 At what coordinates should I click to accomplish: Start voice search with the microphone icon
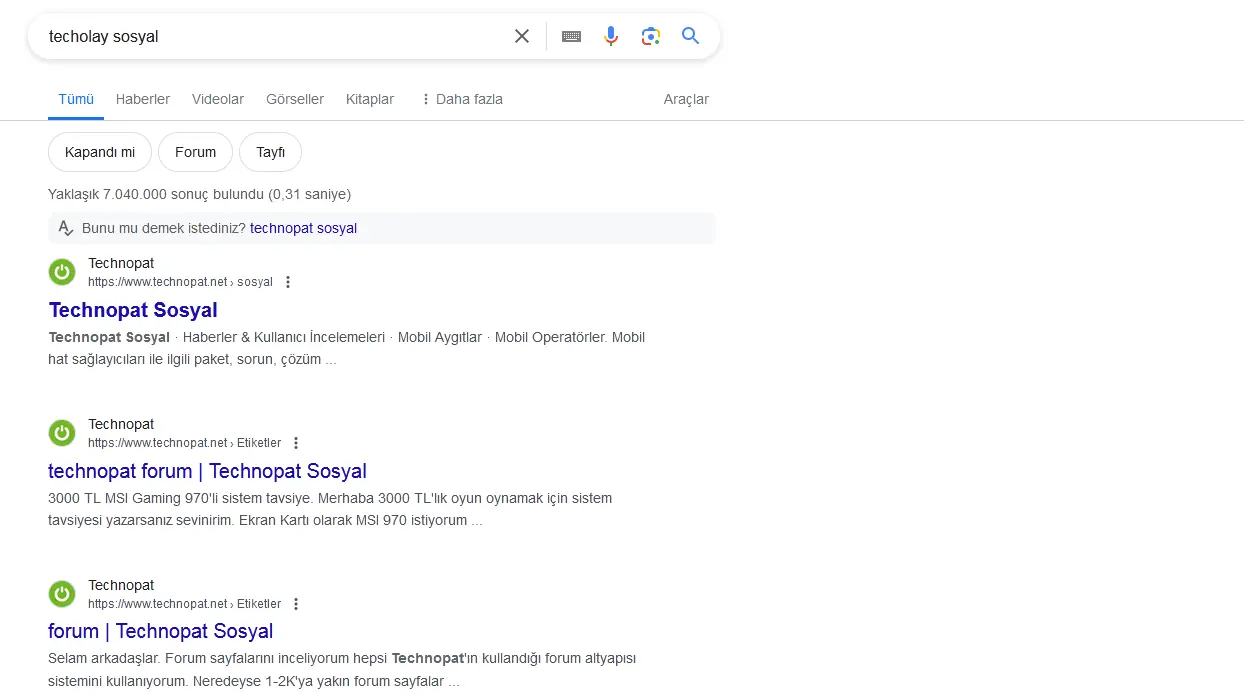click(x=611, y=36)
